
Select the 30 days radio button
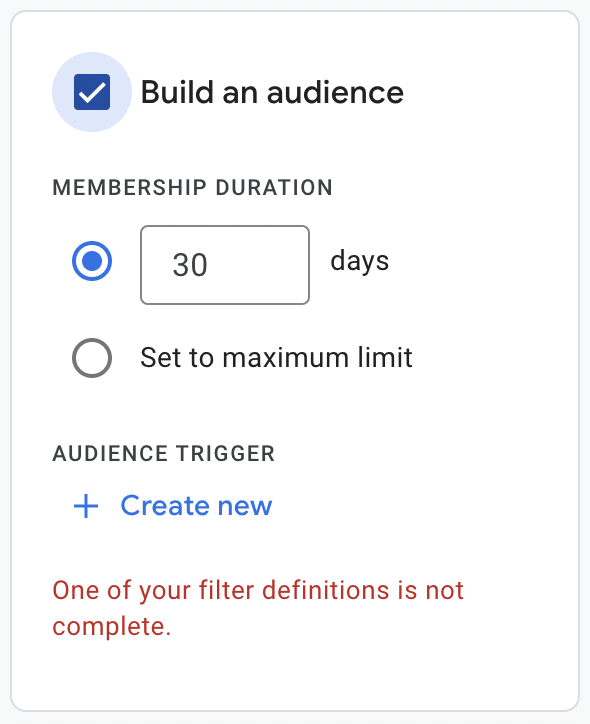[92, 261]
